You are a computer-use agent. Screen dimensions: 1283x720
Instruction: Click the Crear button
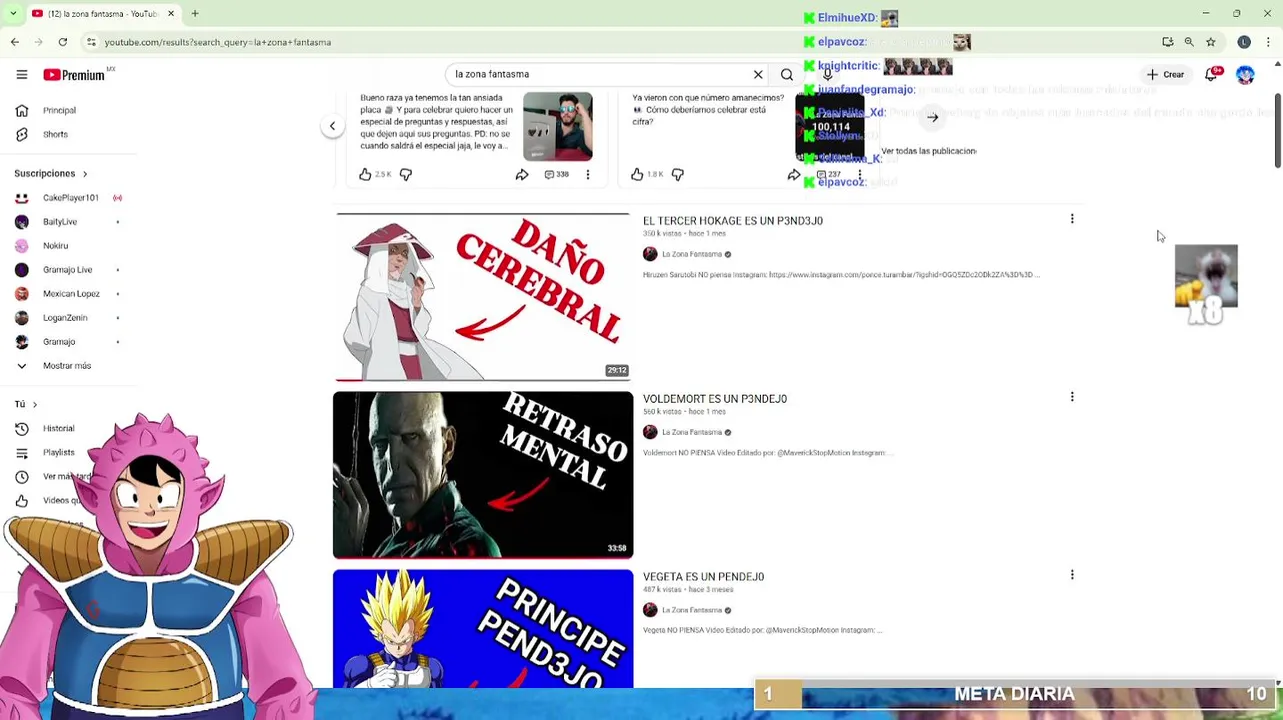click(x=1165, y=74)
